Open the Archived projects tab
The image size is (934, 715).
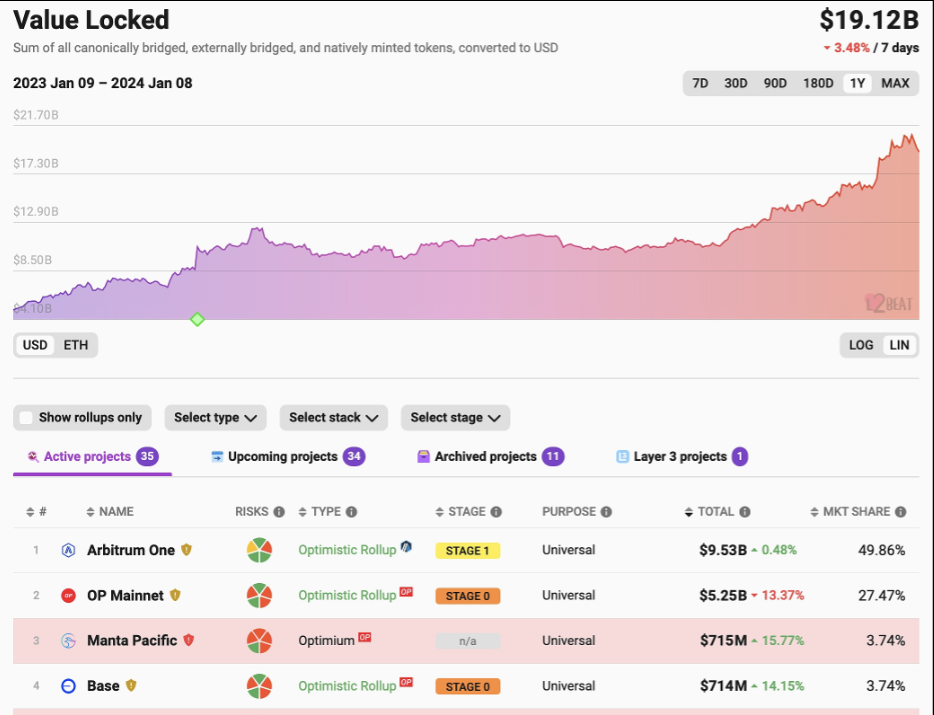(486, 457)
